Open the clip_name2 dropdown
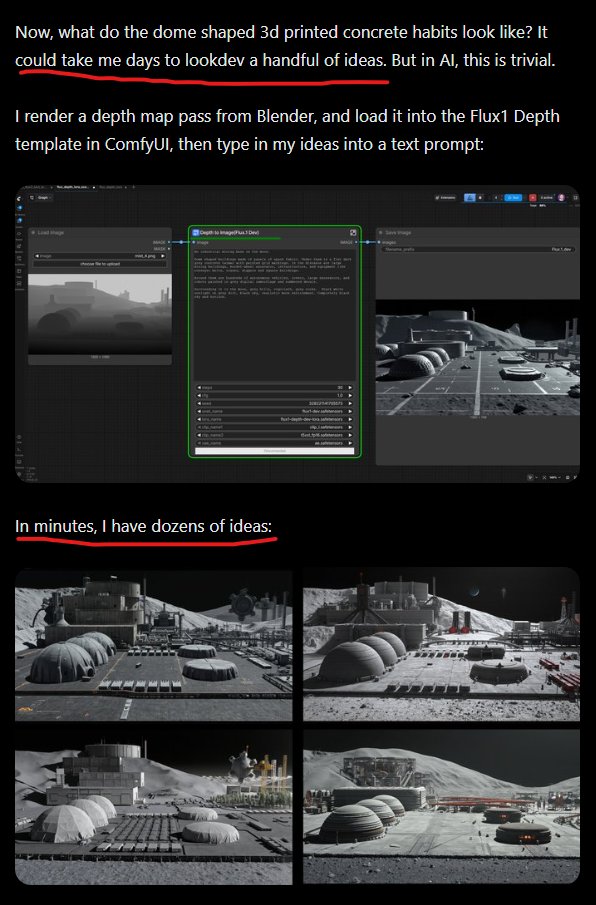 point(275,435)
